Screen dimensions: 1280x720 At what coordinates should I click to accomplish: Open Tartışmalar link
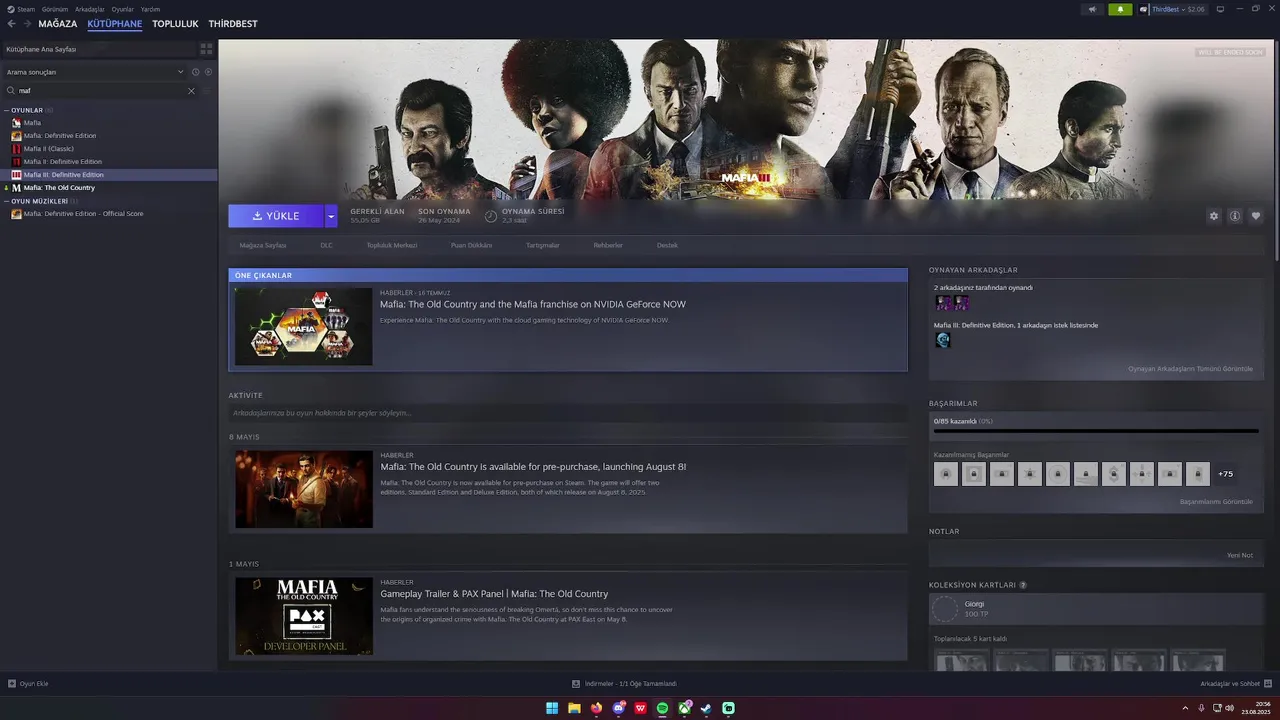tap(543, 245)
